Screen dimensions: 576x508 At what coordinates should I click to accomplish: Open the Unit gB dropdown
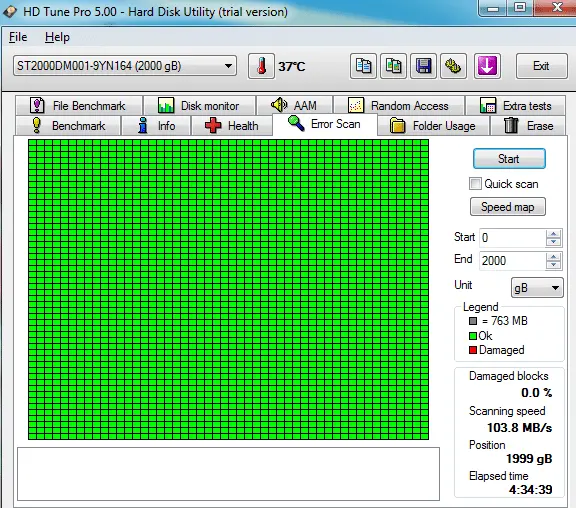pyautogui.click(x=537, y=288)
